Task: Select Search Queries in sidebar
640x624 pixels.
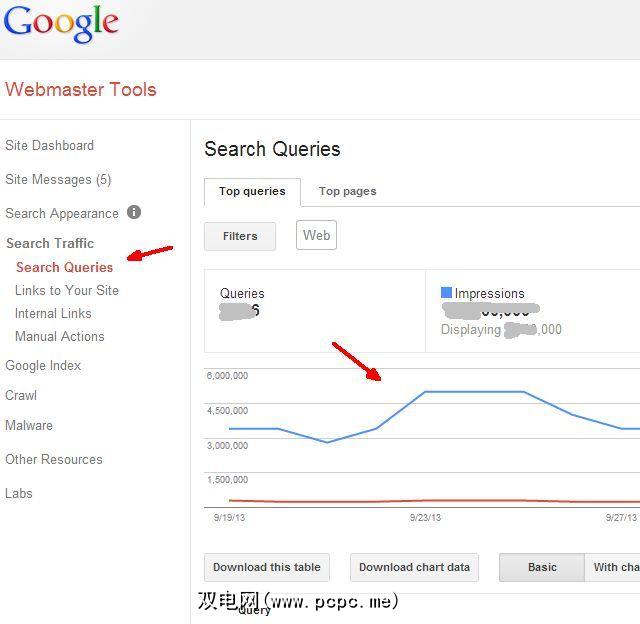Action: click(64, 267)
